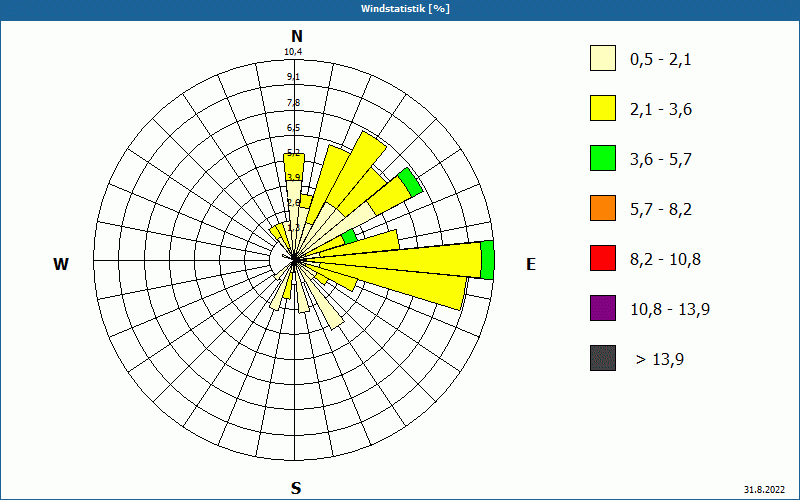Click the legend label '10,8 - 13,9'

point(670,310)
